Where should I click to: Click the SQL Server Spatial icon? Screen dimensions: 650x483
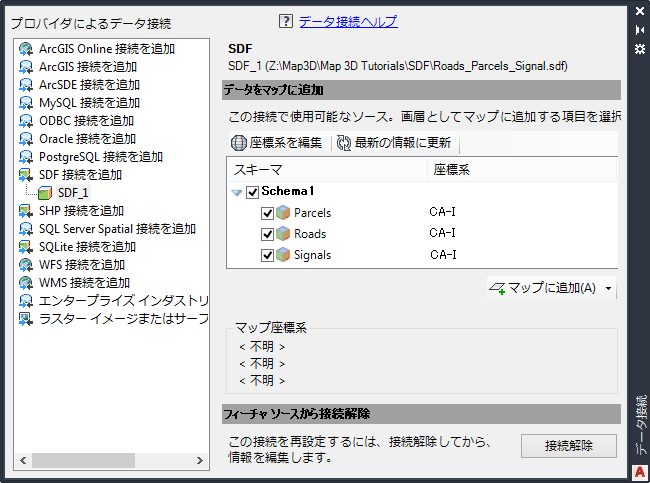tap(26, 229)
